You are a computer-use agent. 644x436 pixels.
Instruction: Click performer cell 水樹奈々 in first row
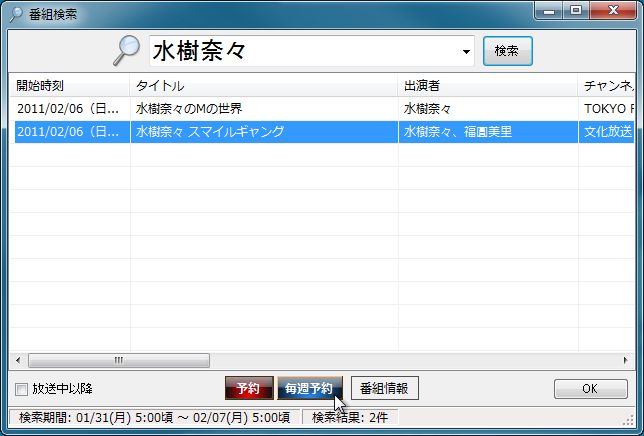click(427, 109)
